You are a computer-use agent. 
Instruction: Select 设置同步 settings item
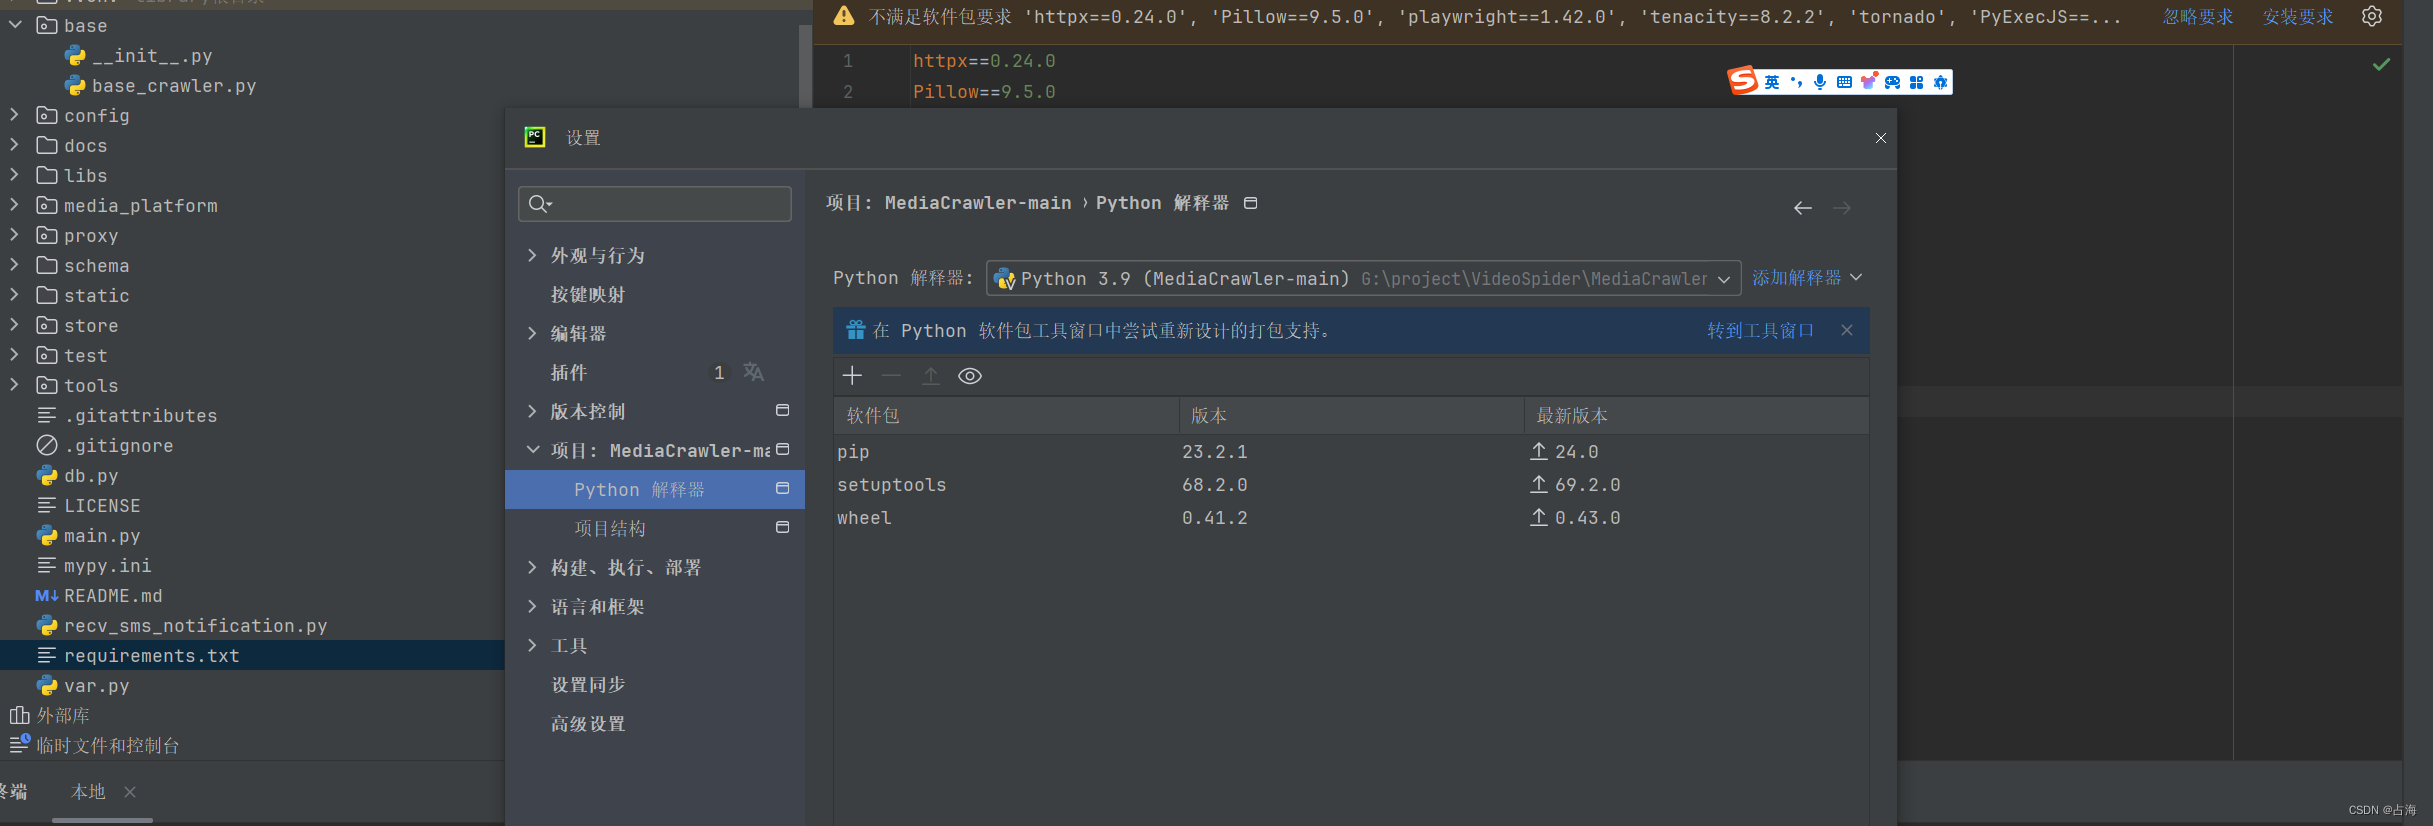[x=588, y=684]
